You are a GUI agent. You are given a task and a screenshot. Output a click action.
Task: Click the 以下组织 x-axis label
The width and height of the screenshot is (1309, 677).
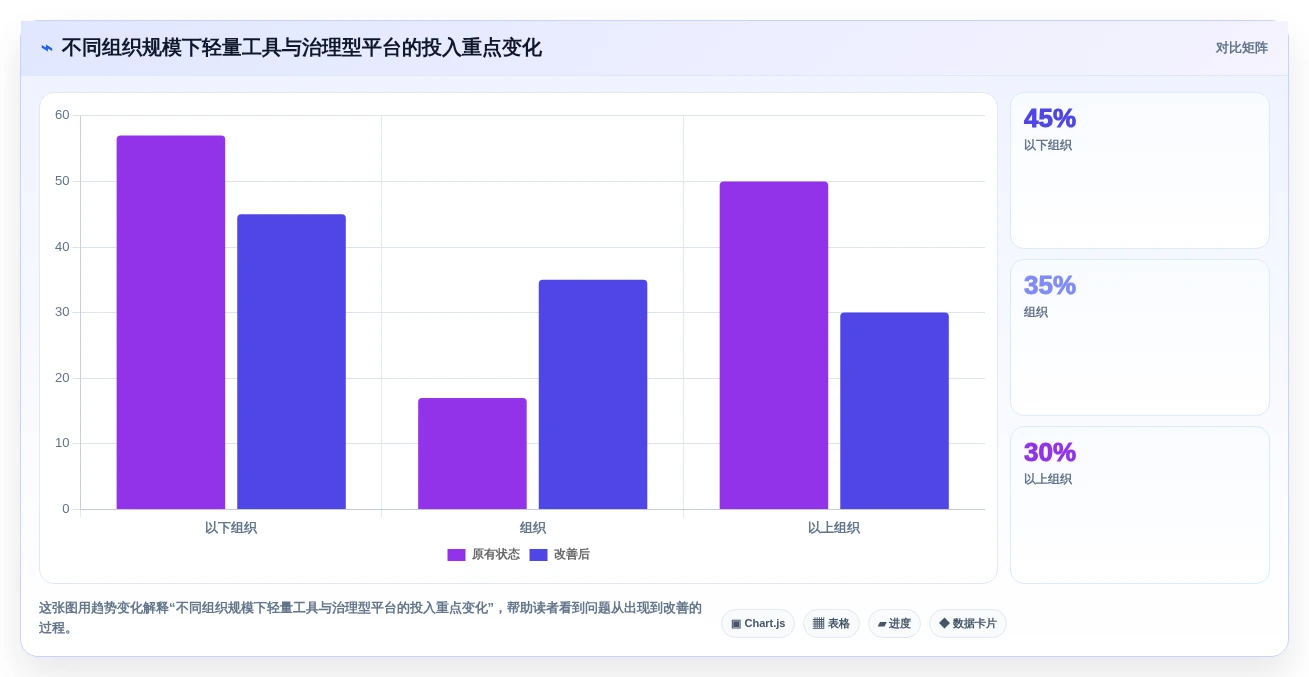click(231, 528)
